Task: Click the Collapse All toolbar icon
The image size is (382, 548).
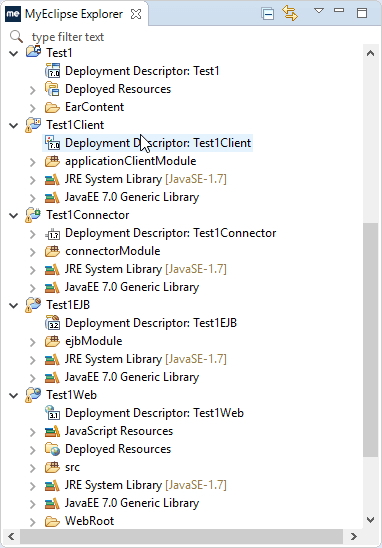Action: 268,14
